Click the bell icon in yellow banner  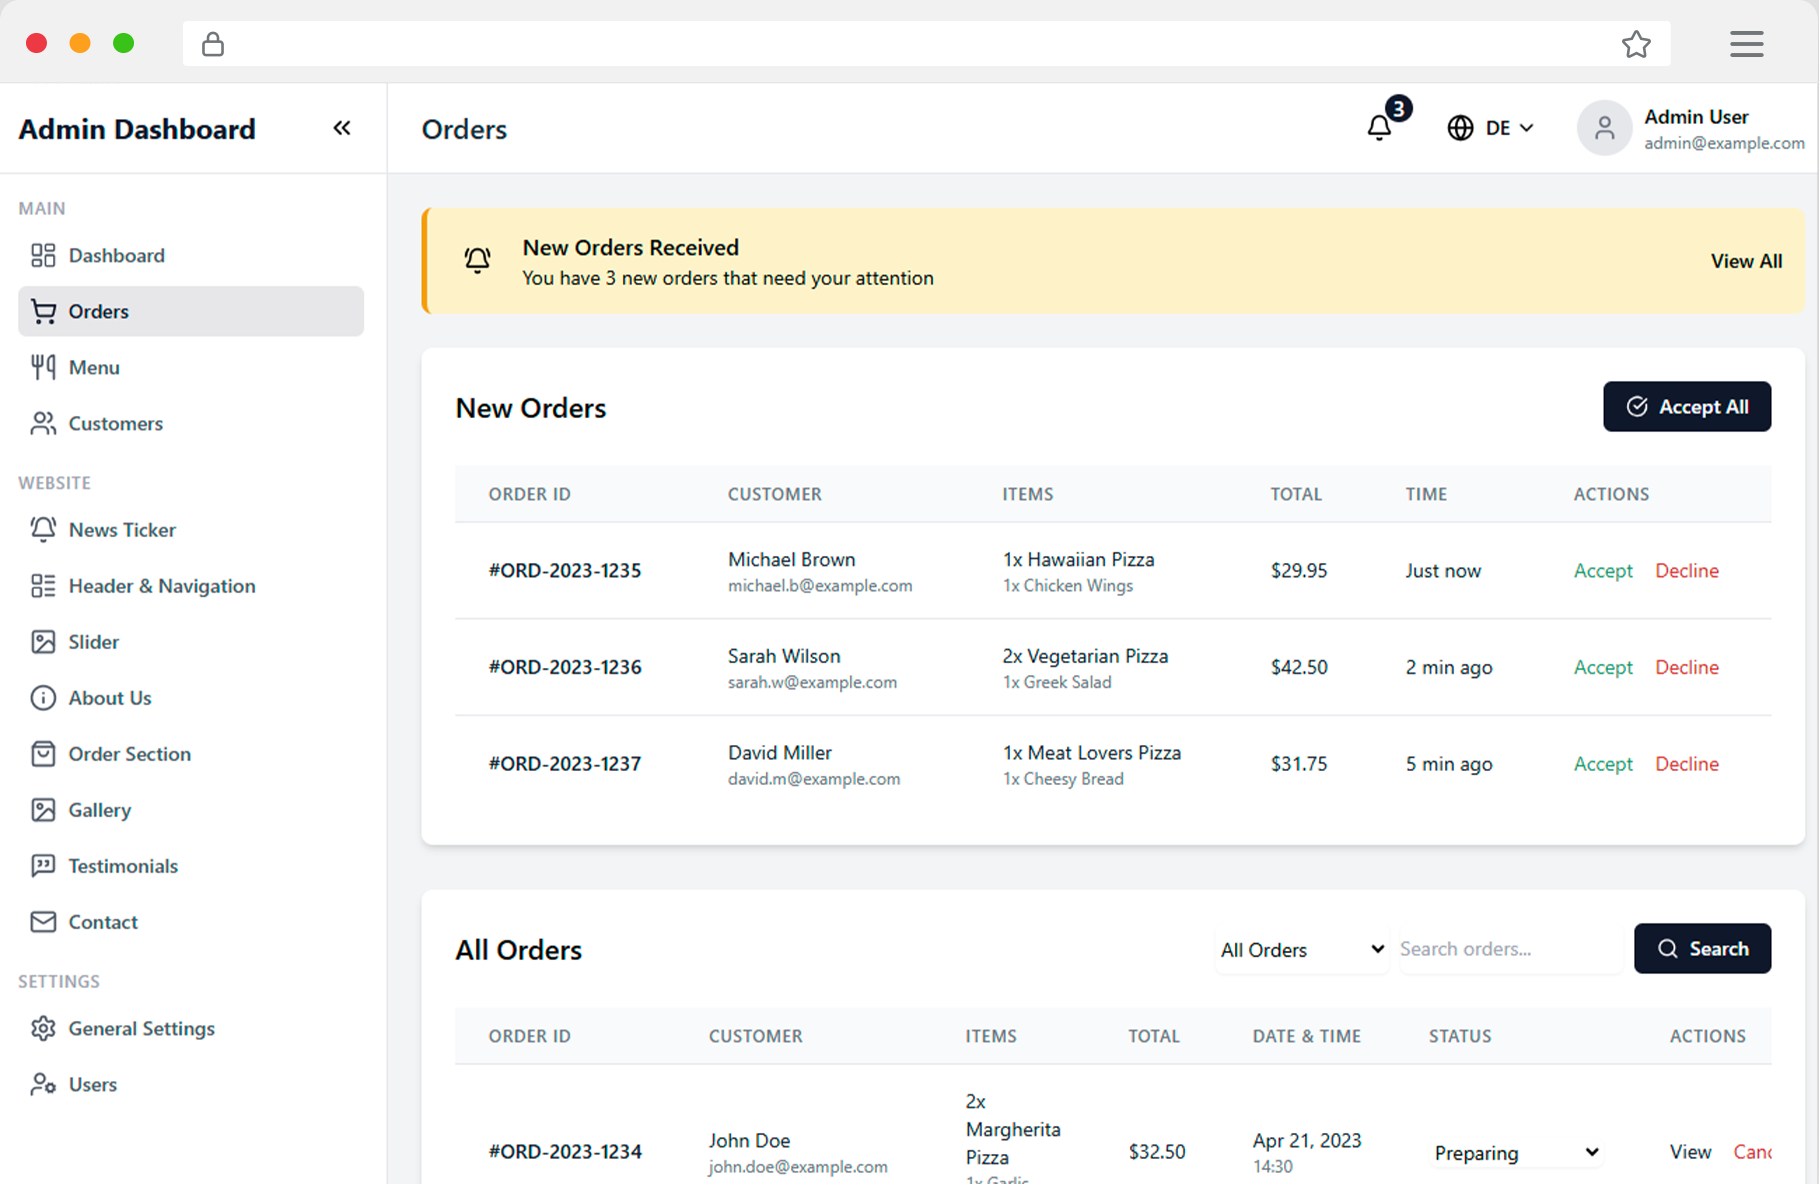click(478, 261)
